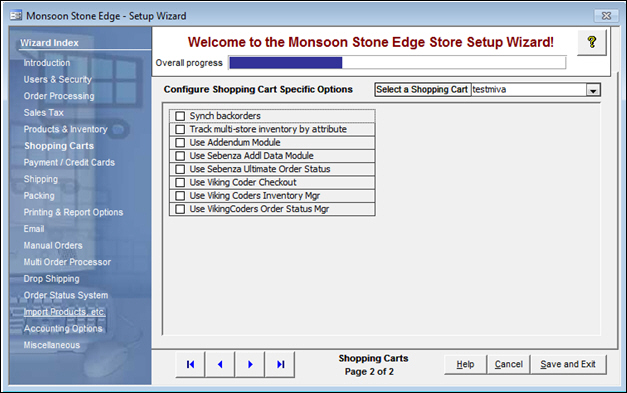This screenshot has height=393, width=627.
Task: Open Manual Orders section
Action: tap(53, 245)
